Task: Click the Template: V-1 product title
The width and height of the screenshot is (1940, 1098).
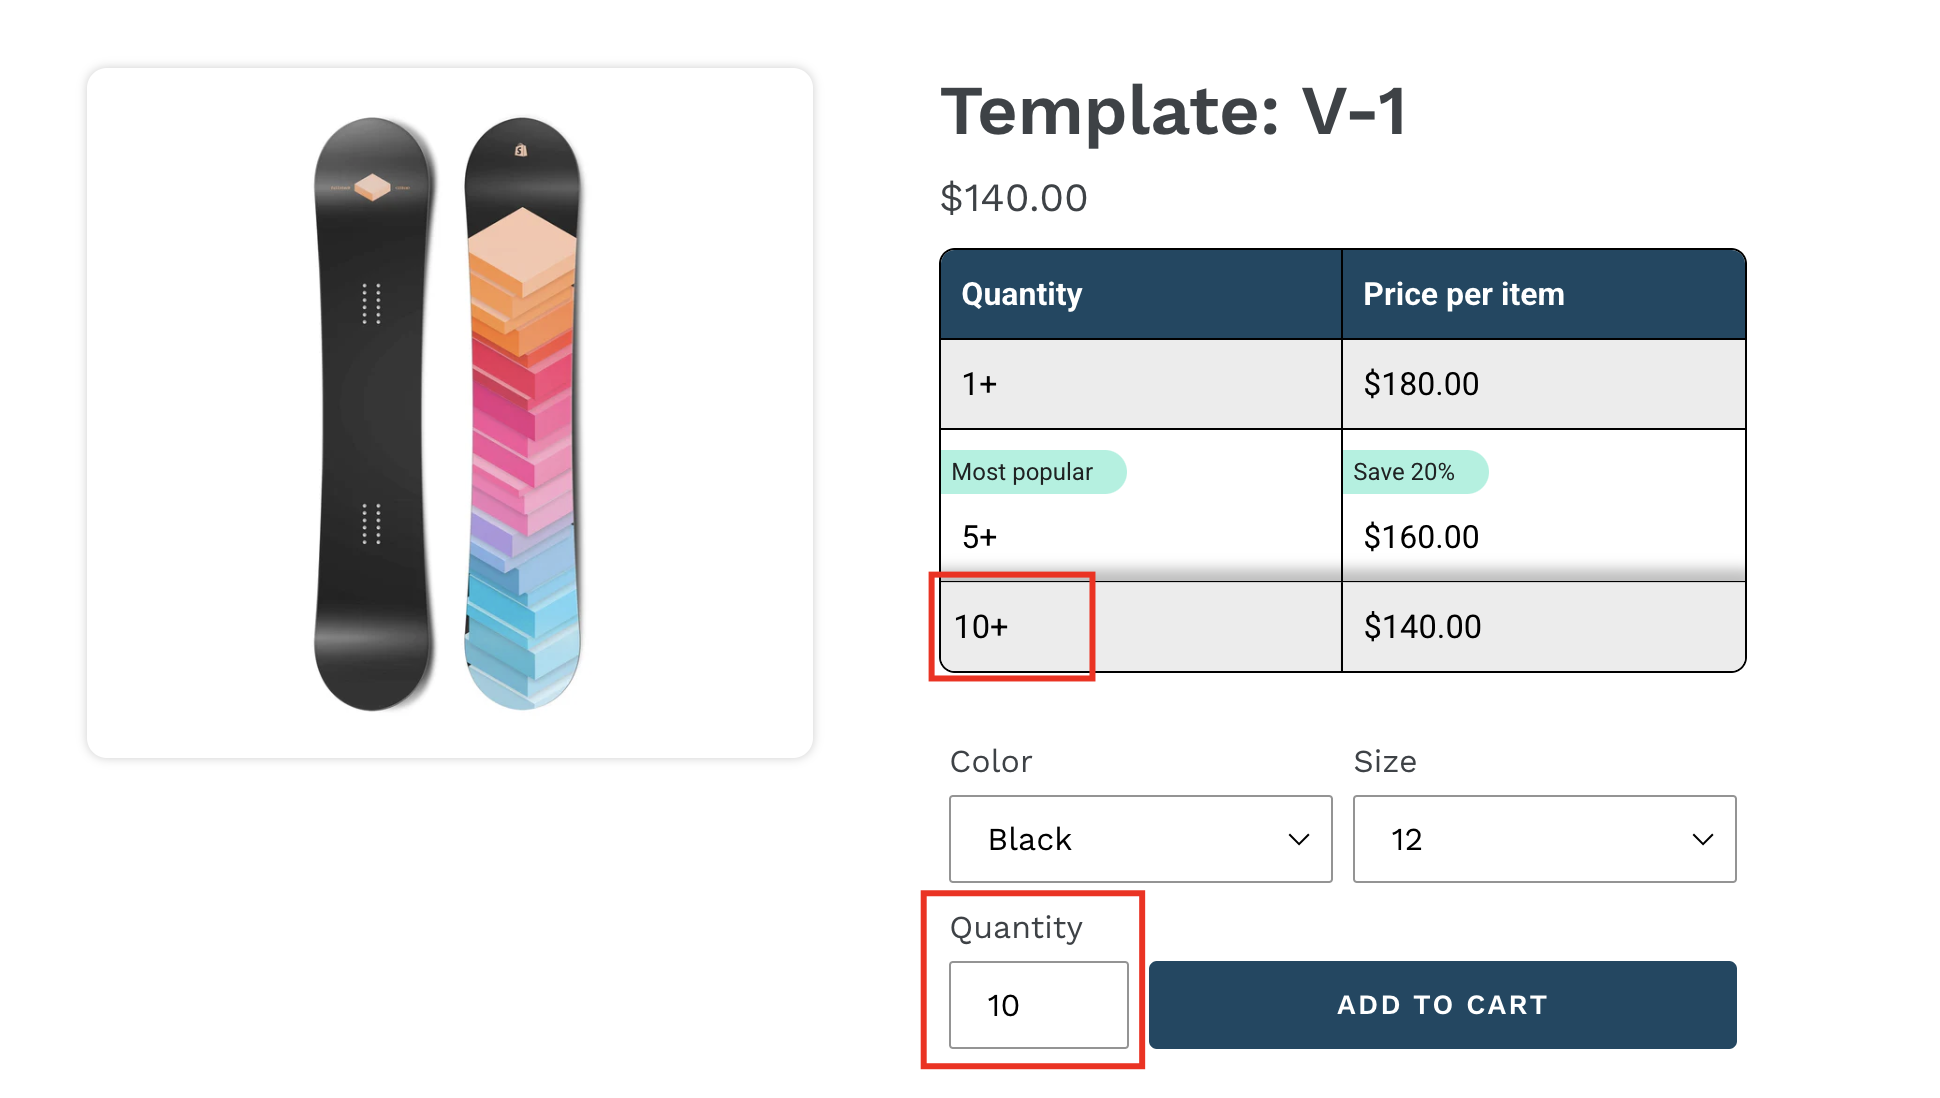Action: [x=1175, y=111]
